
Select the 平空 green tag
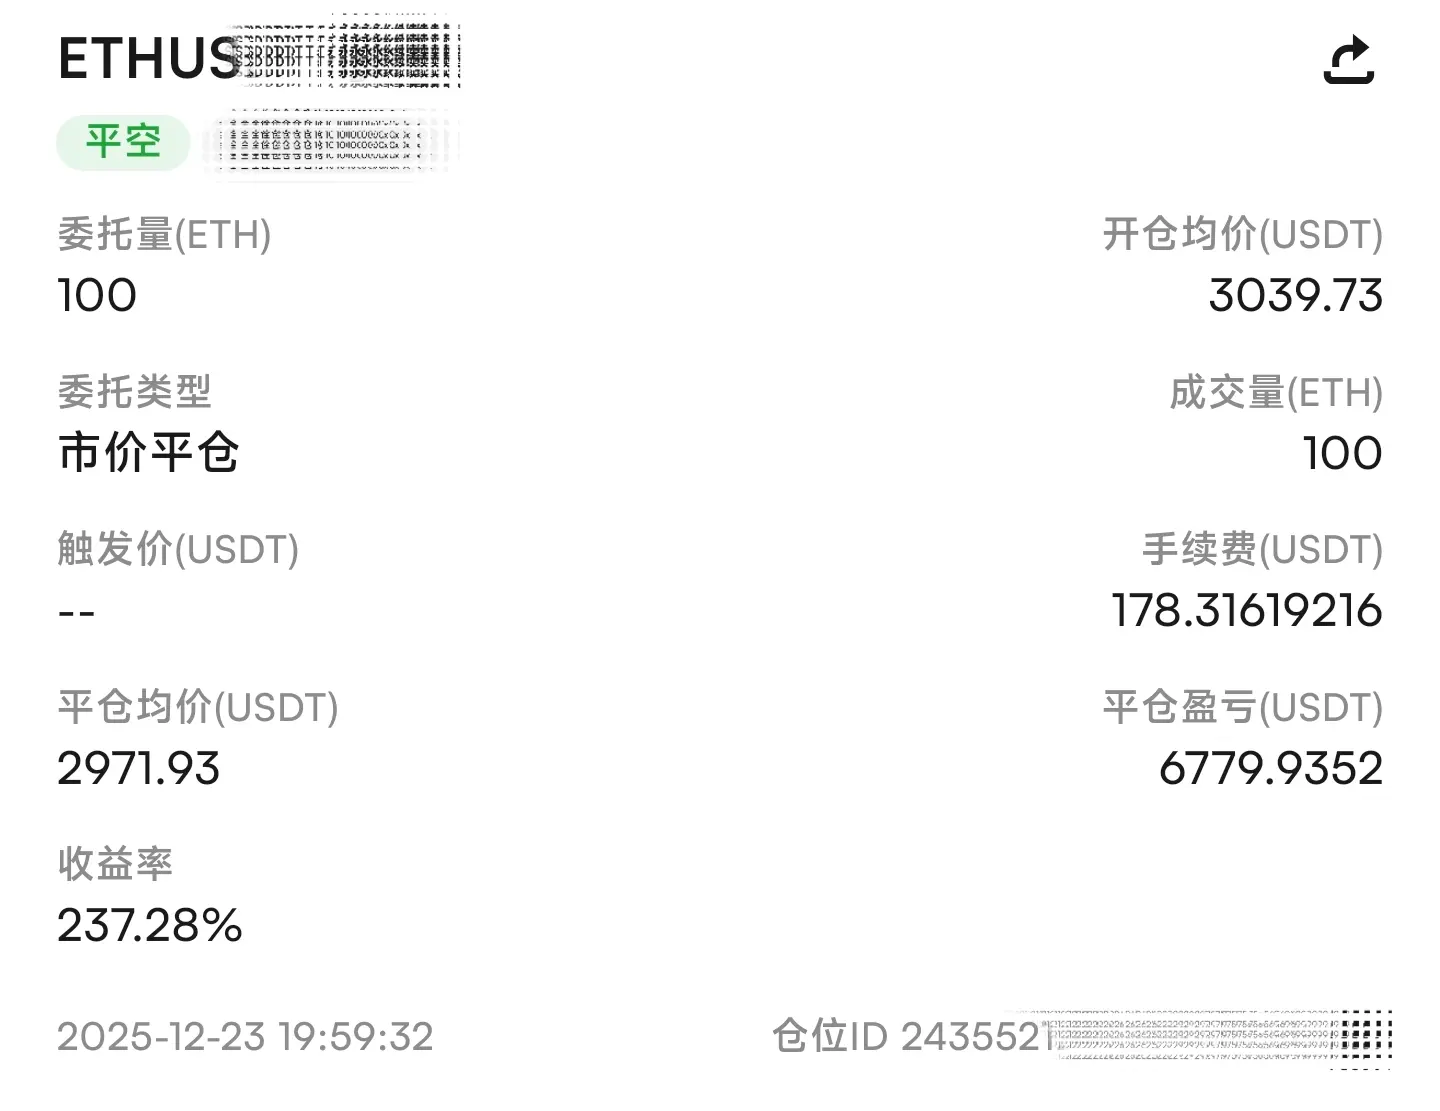123,141
